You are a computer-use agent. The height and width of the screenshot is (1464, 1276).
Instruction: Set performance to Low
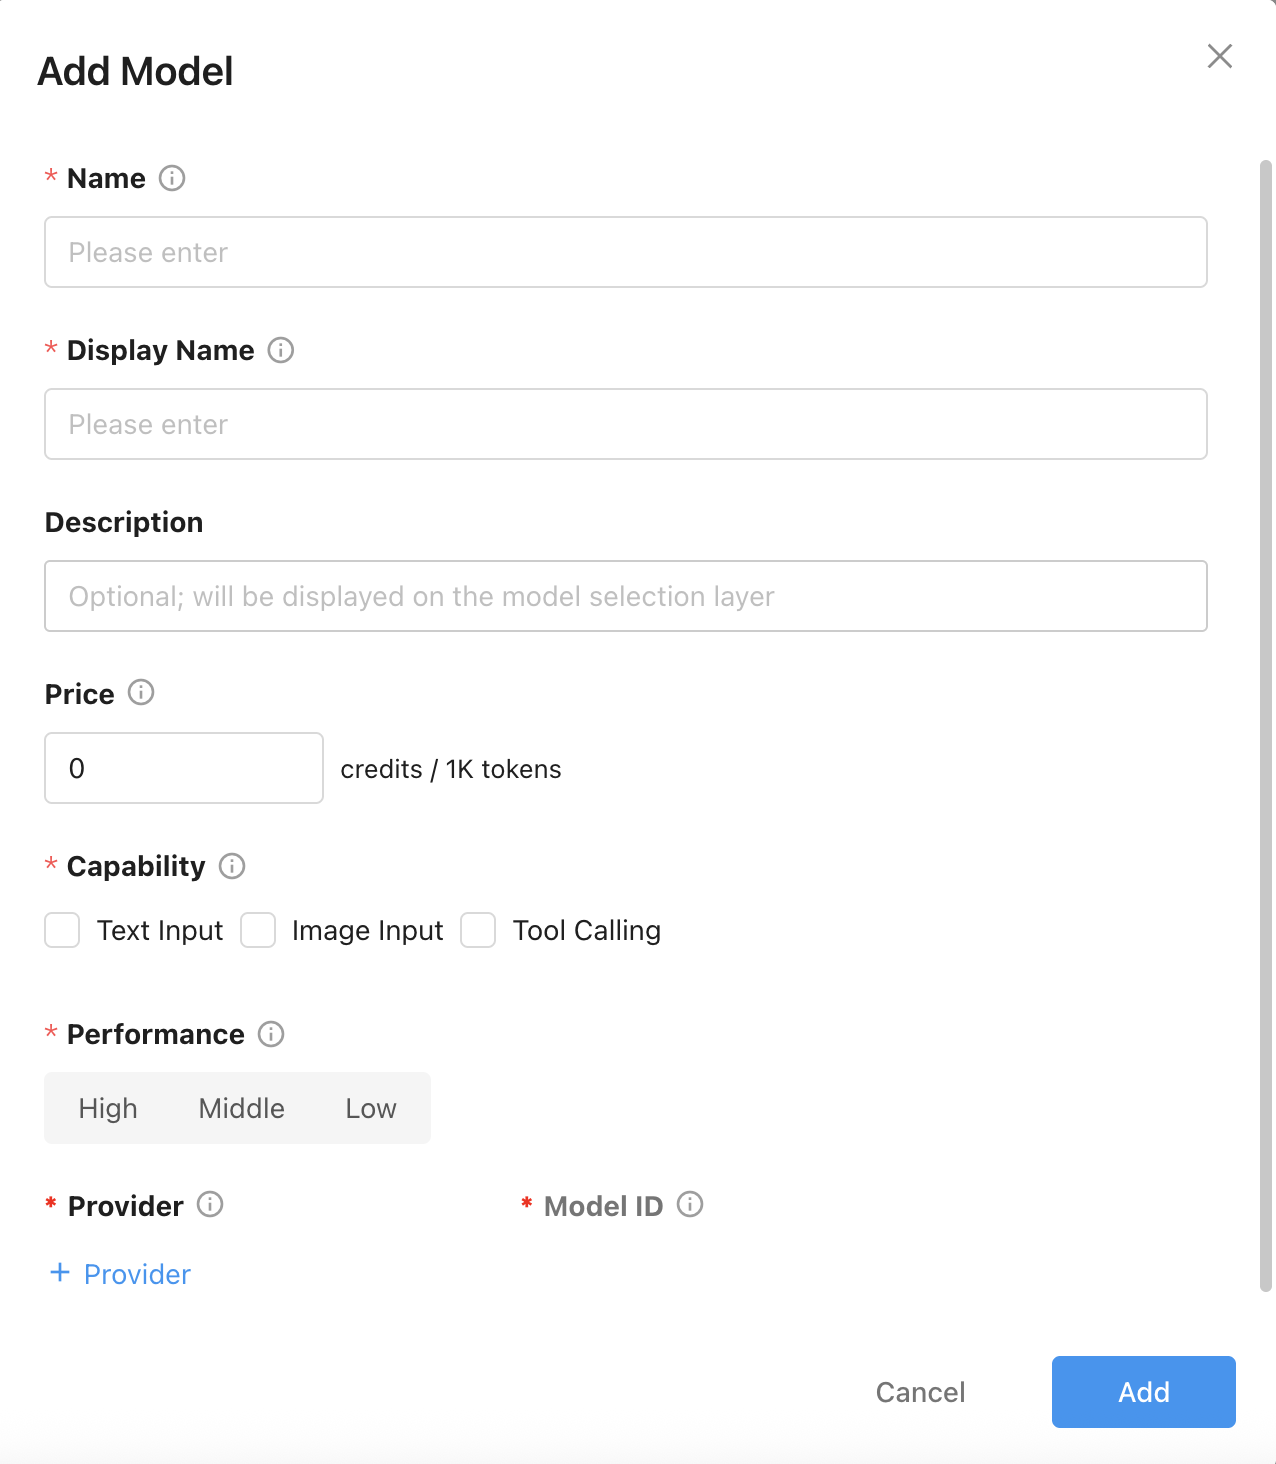371,1108
